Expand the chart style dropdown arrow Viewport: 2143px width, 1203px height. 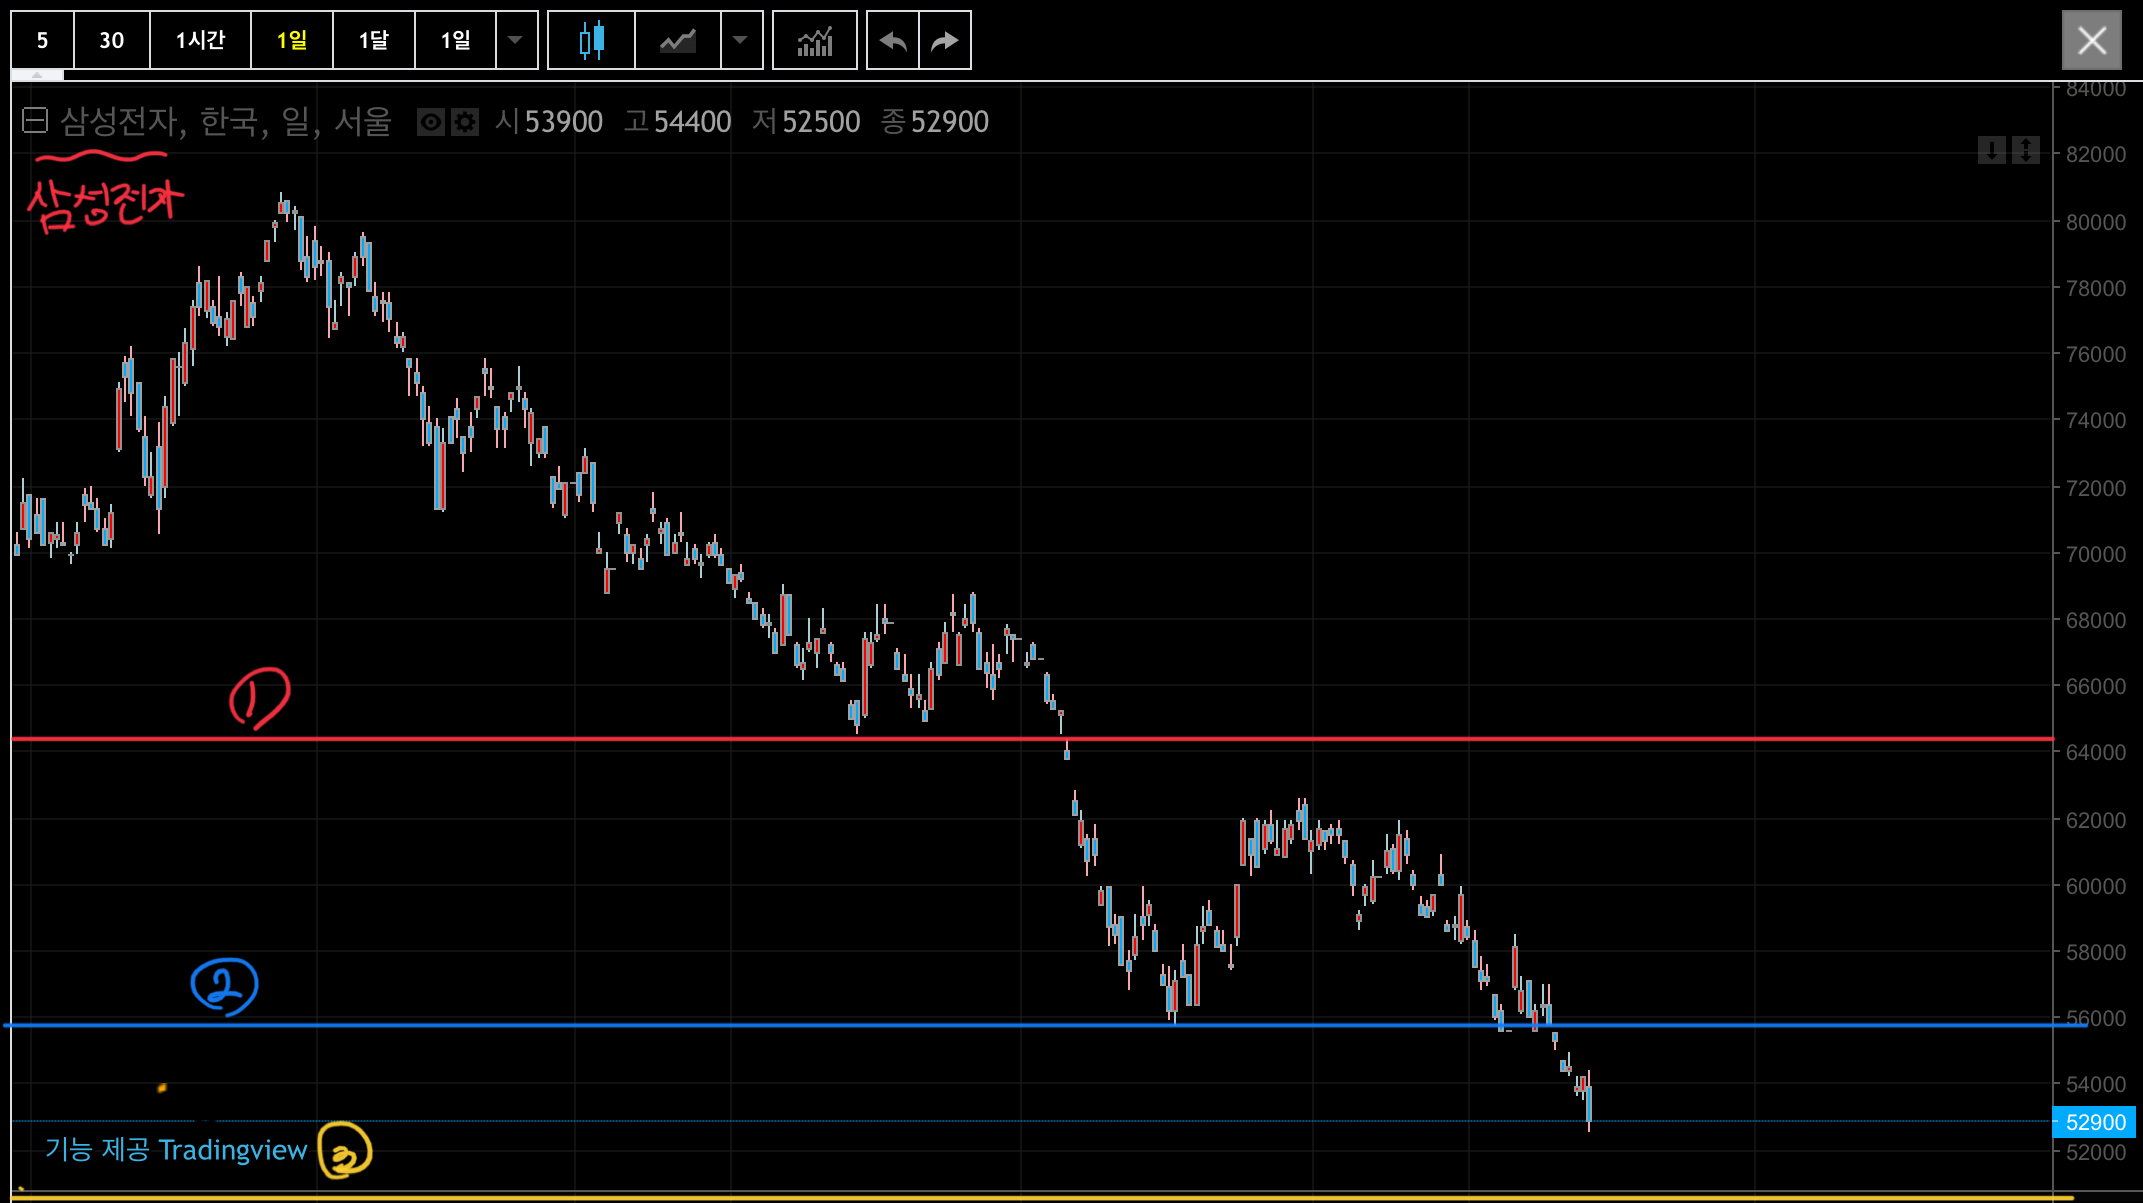[x=741, y=40]
